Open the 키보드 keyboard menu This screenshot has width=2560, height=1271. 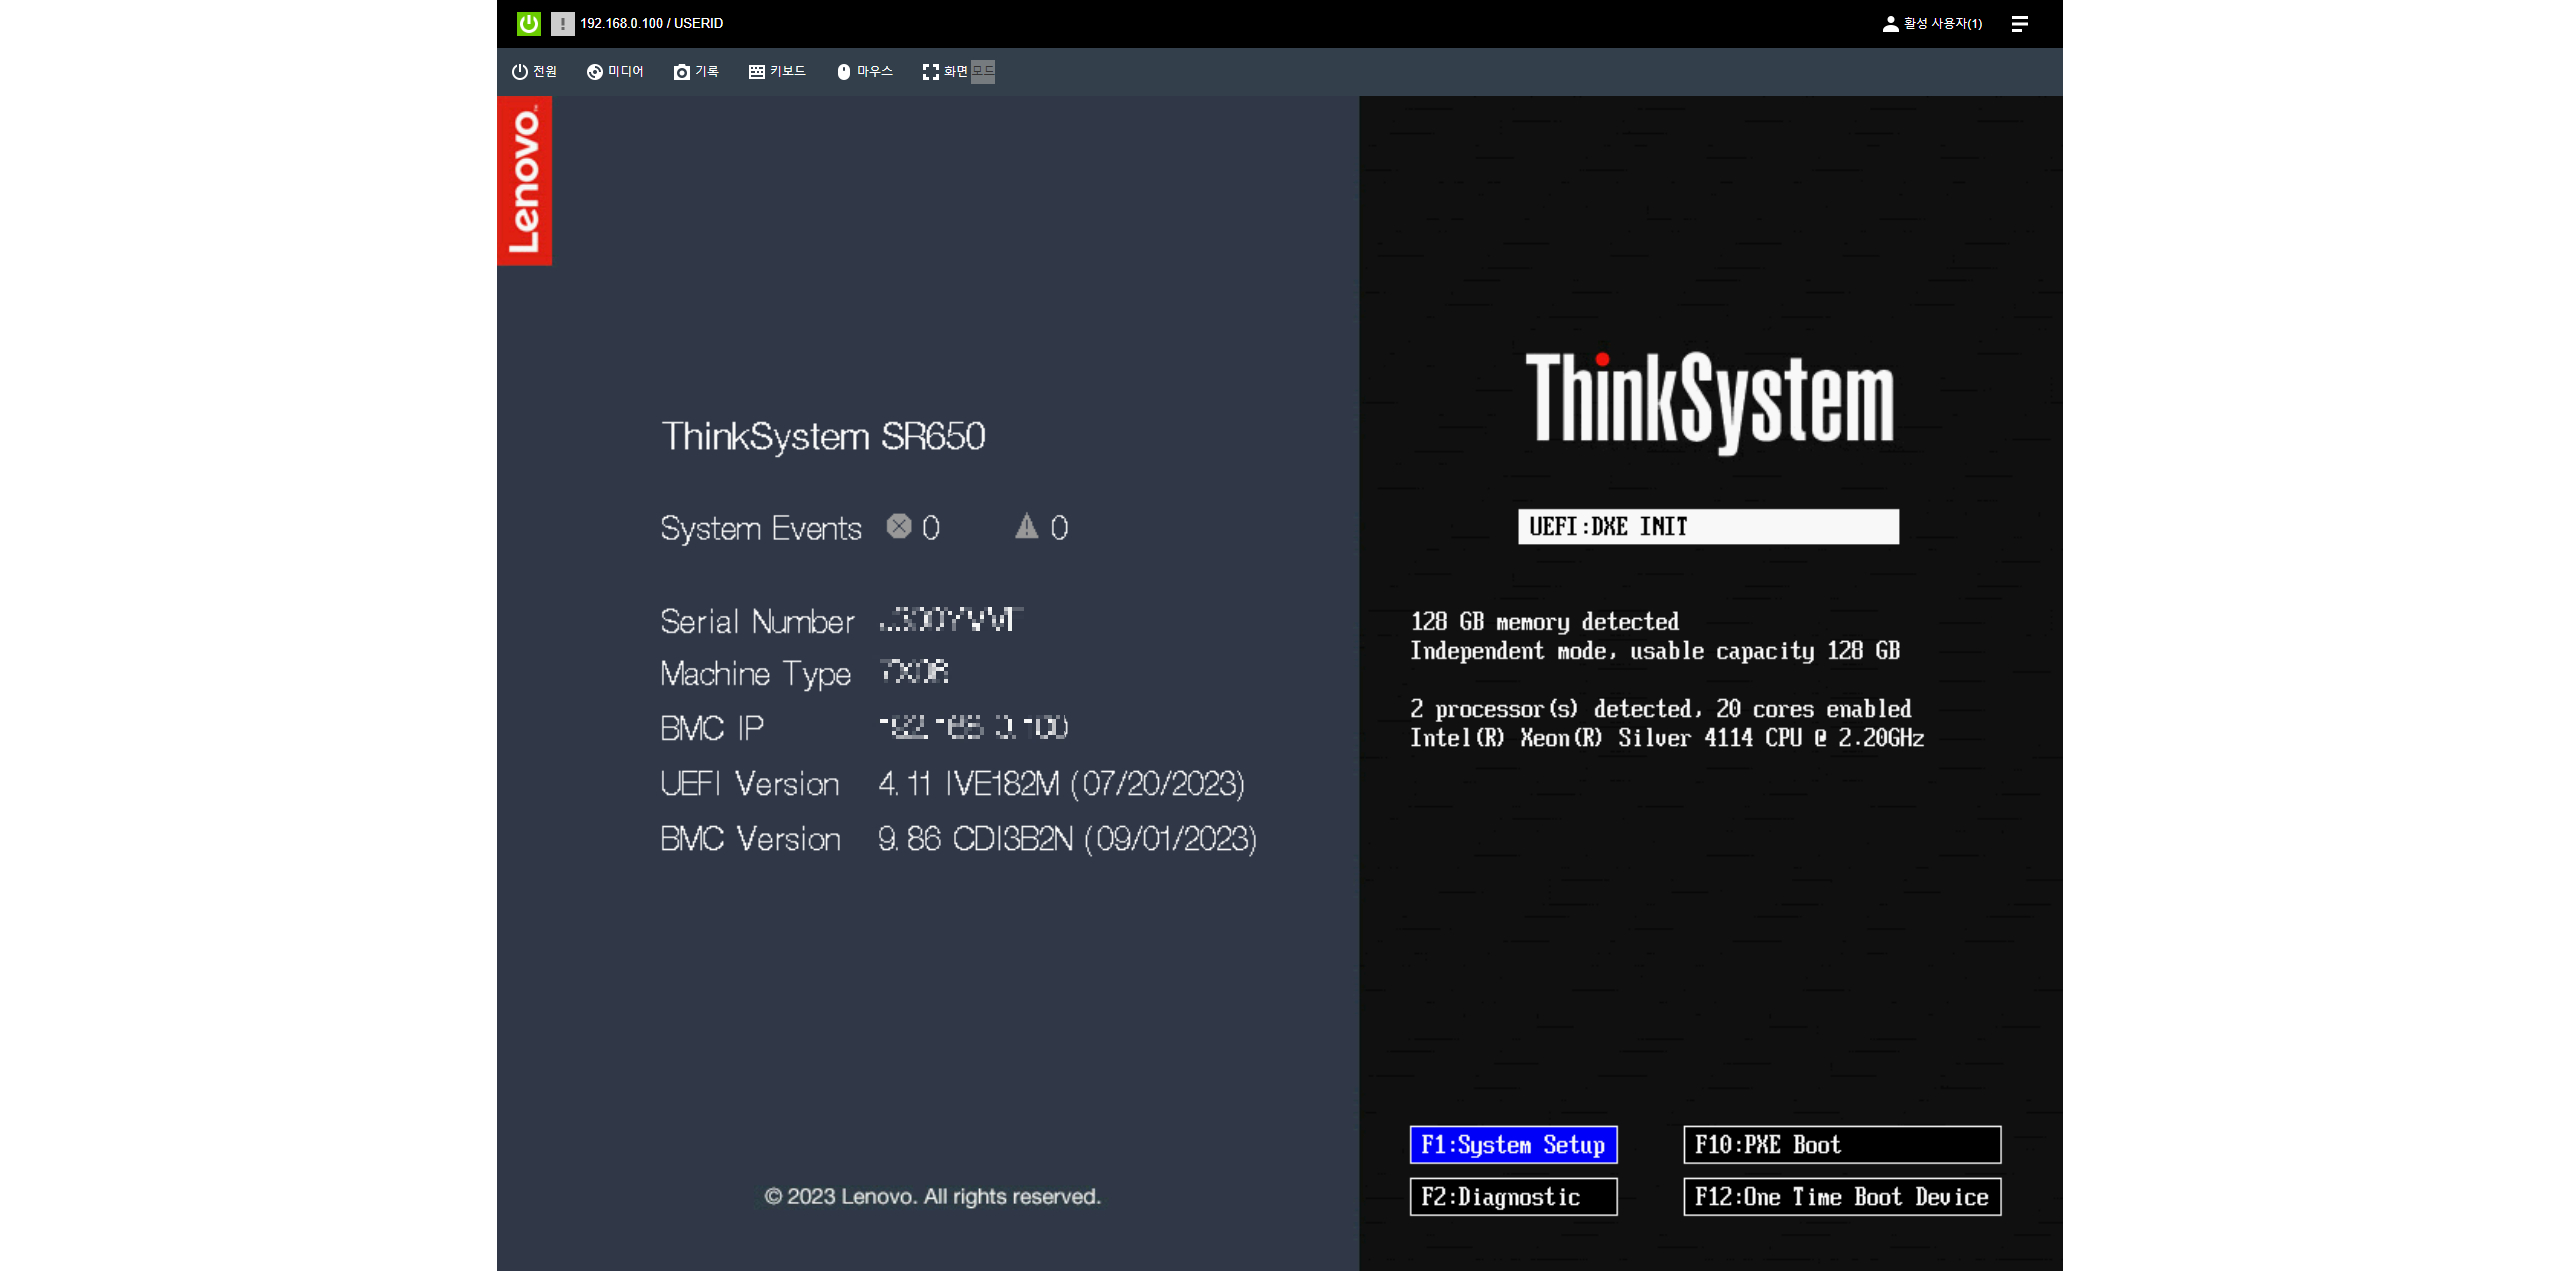[x=777, y=71]
